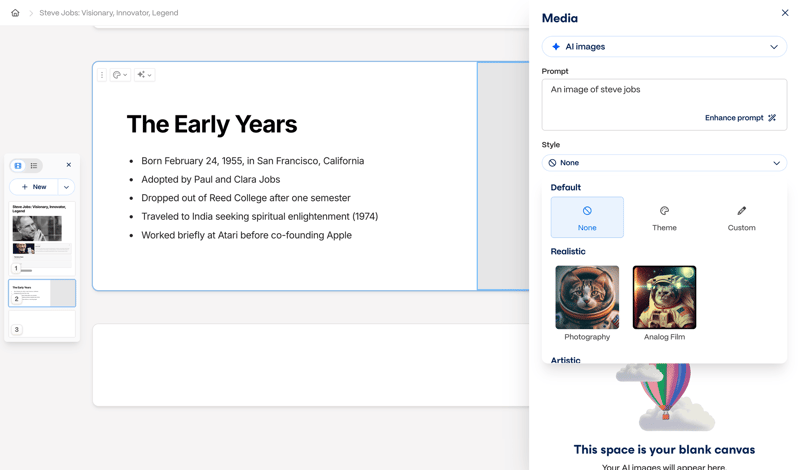Screen dimensions: 800x470
Task: Click the palette icon above Theme
Action: click(x=664, y=211)
